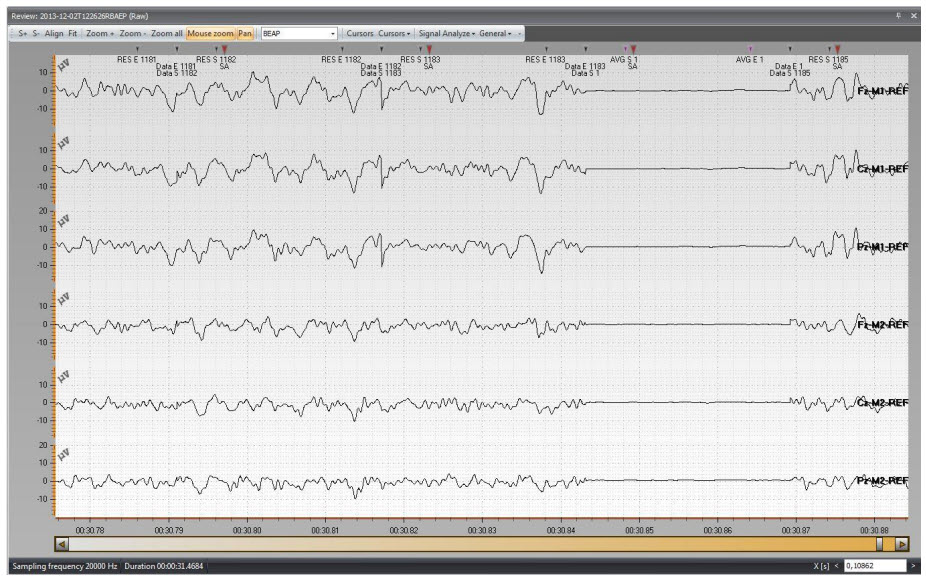Click the 00:30.78 time axis label

[90, 530]
